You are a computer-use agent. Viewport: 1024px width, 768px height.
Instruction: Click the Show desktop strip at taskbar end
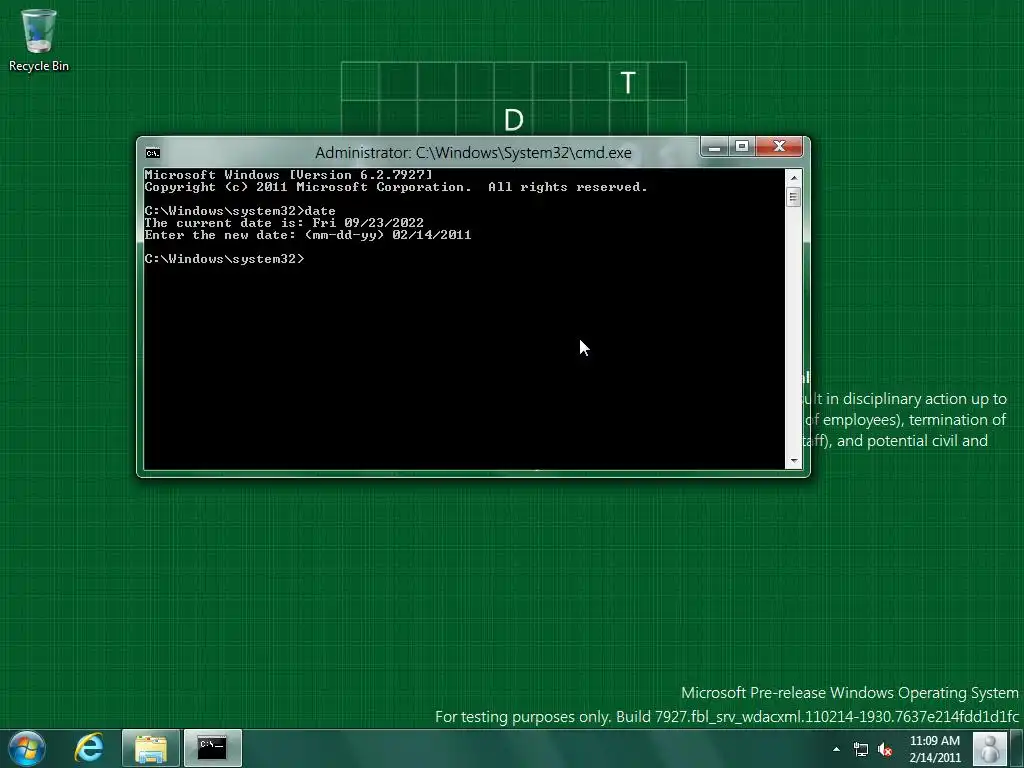pyautogui.click(x=1017, y=748)
